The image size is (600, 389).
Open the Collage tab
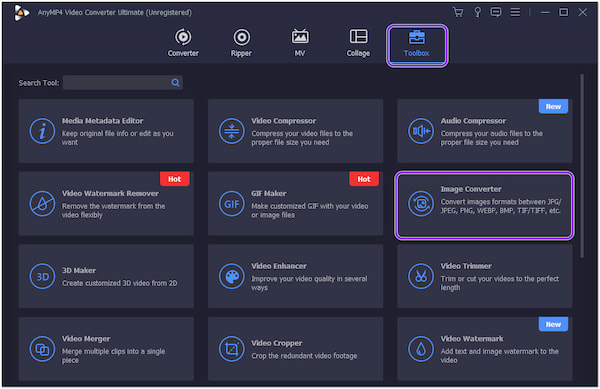pos(358,43)
